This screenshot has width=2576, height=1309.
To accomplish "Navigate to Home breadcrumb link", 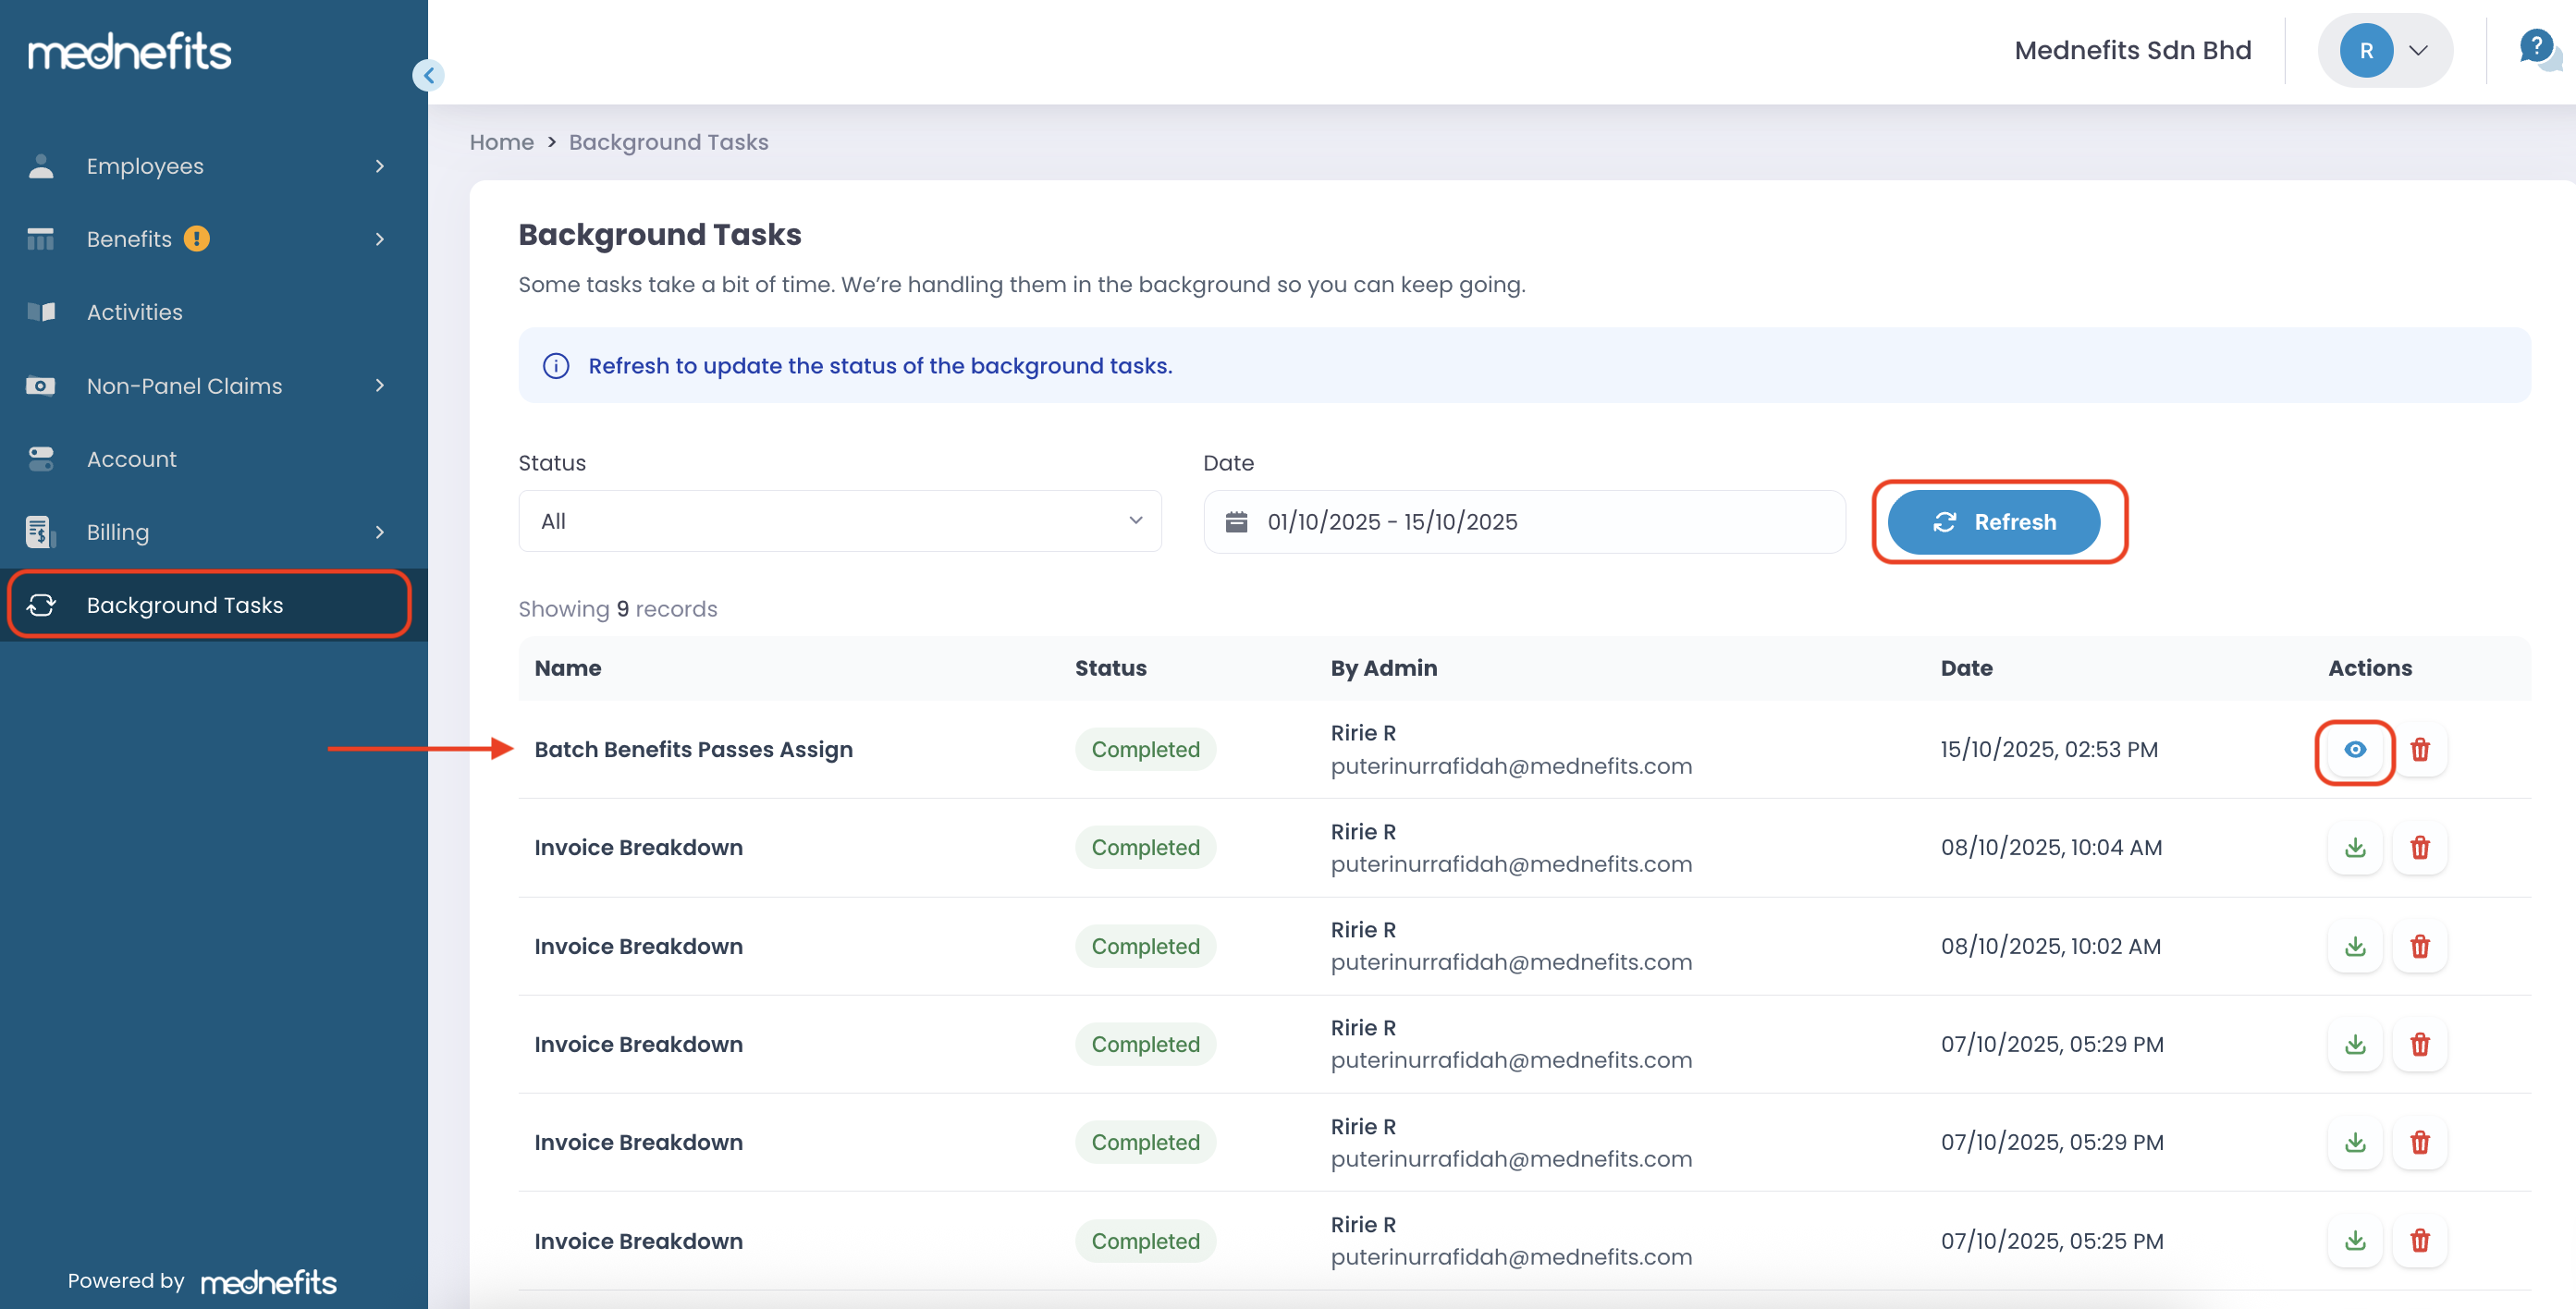I will point(501,142).
